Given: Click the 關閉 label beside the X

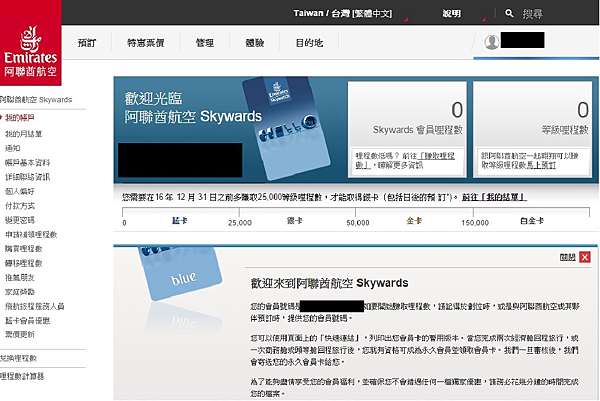Looking at the screenshot, I should (x=567, y=257).
